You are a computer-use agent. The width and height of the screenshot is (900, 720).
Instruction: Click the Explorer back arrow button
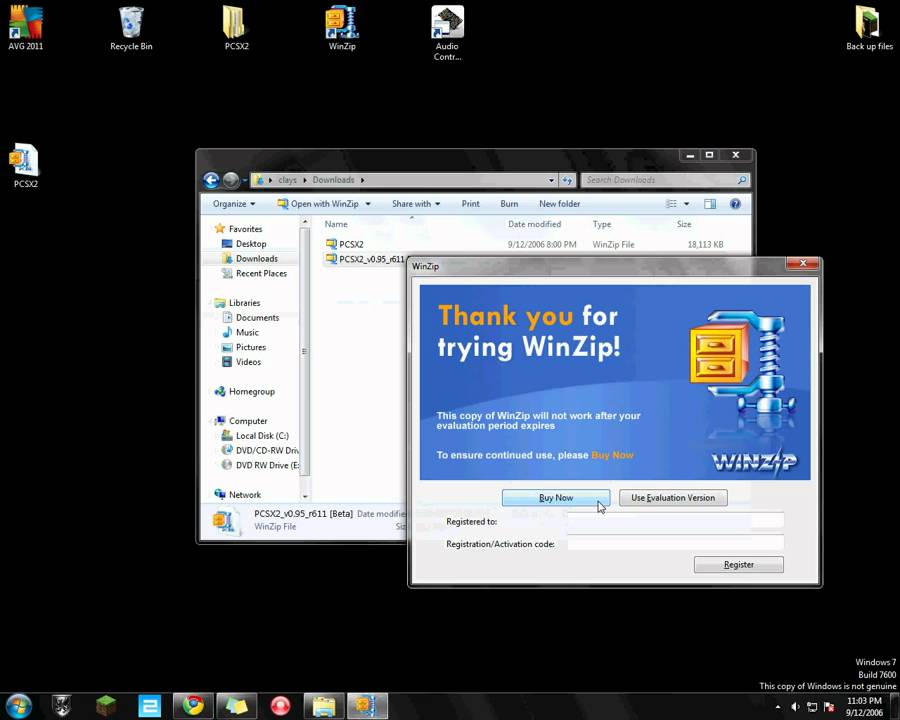point(211,180)
